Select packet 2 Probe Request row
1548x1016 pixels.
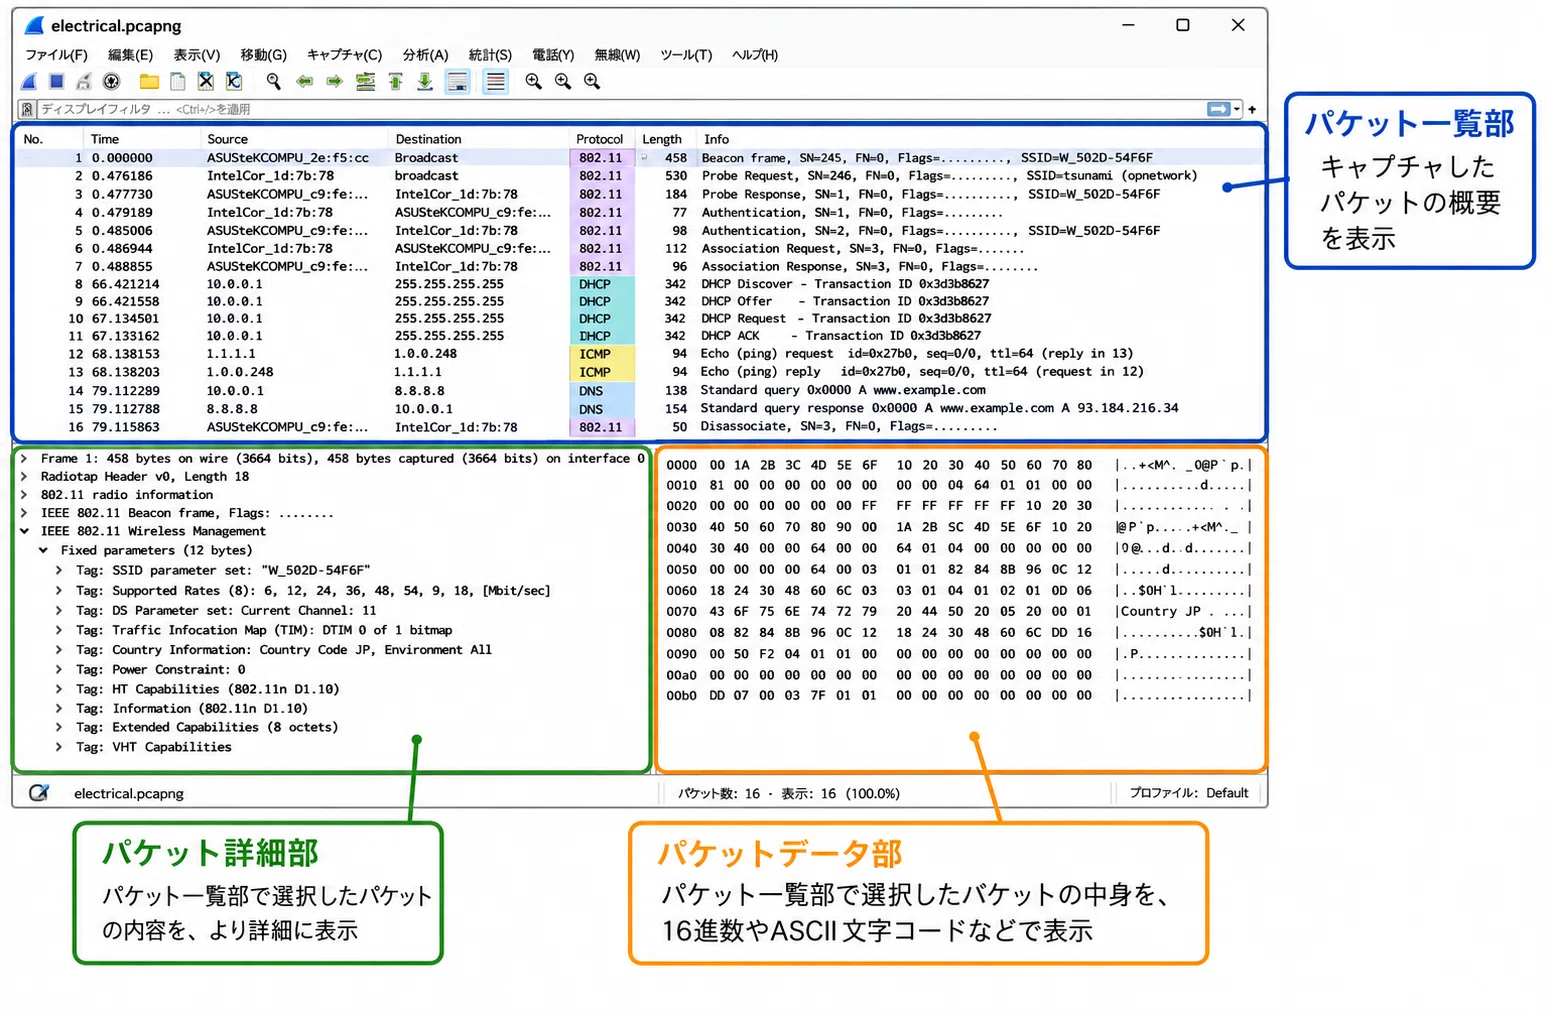click(640, 176)
